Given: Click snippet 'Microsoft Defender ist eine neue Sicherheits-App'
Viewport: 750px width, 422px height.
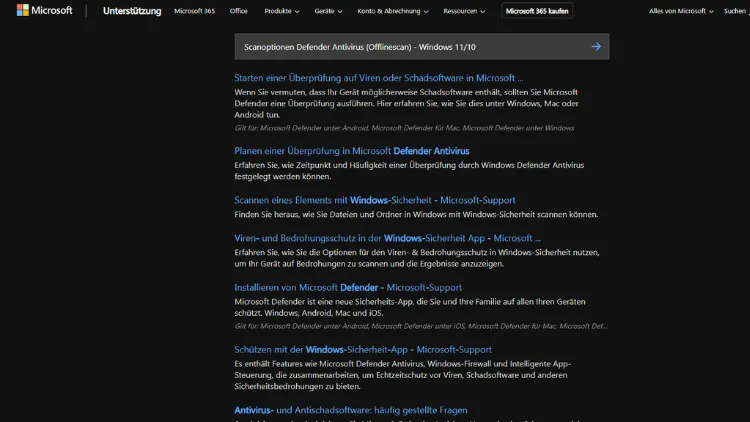Looking at the screenshot, I should coord(410,307).
